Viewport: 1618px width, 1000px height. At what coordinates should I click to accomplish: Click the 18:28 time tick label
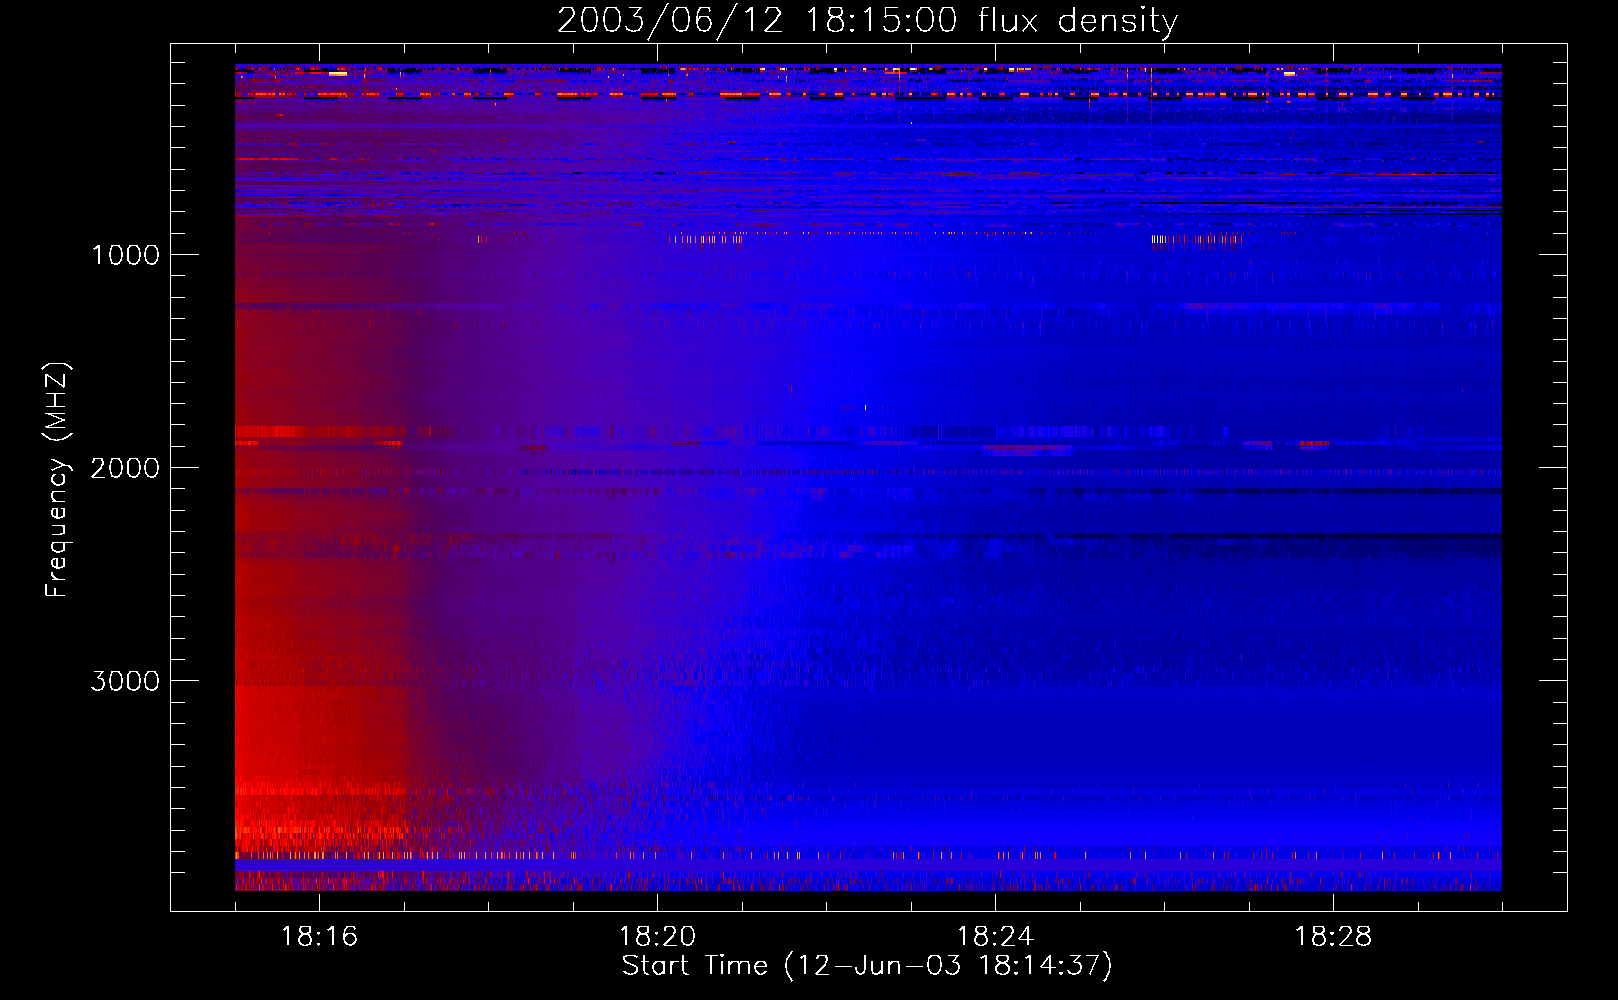[x=1333, y=937]
